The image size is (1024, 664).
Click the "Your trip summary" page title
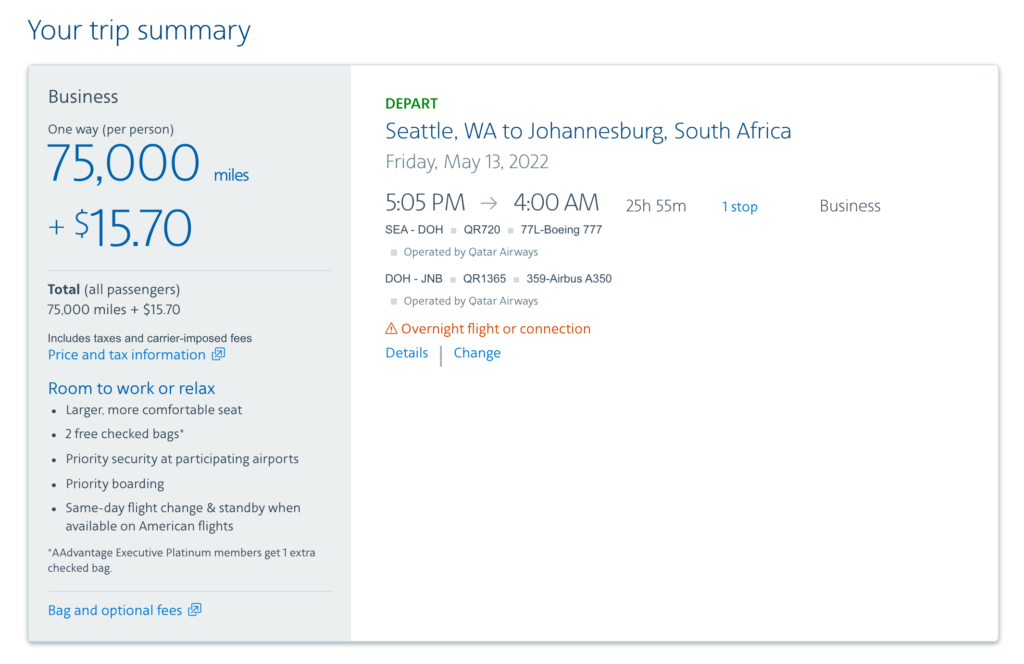139,31
